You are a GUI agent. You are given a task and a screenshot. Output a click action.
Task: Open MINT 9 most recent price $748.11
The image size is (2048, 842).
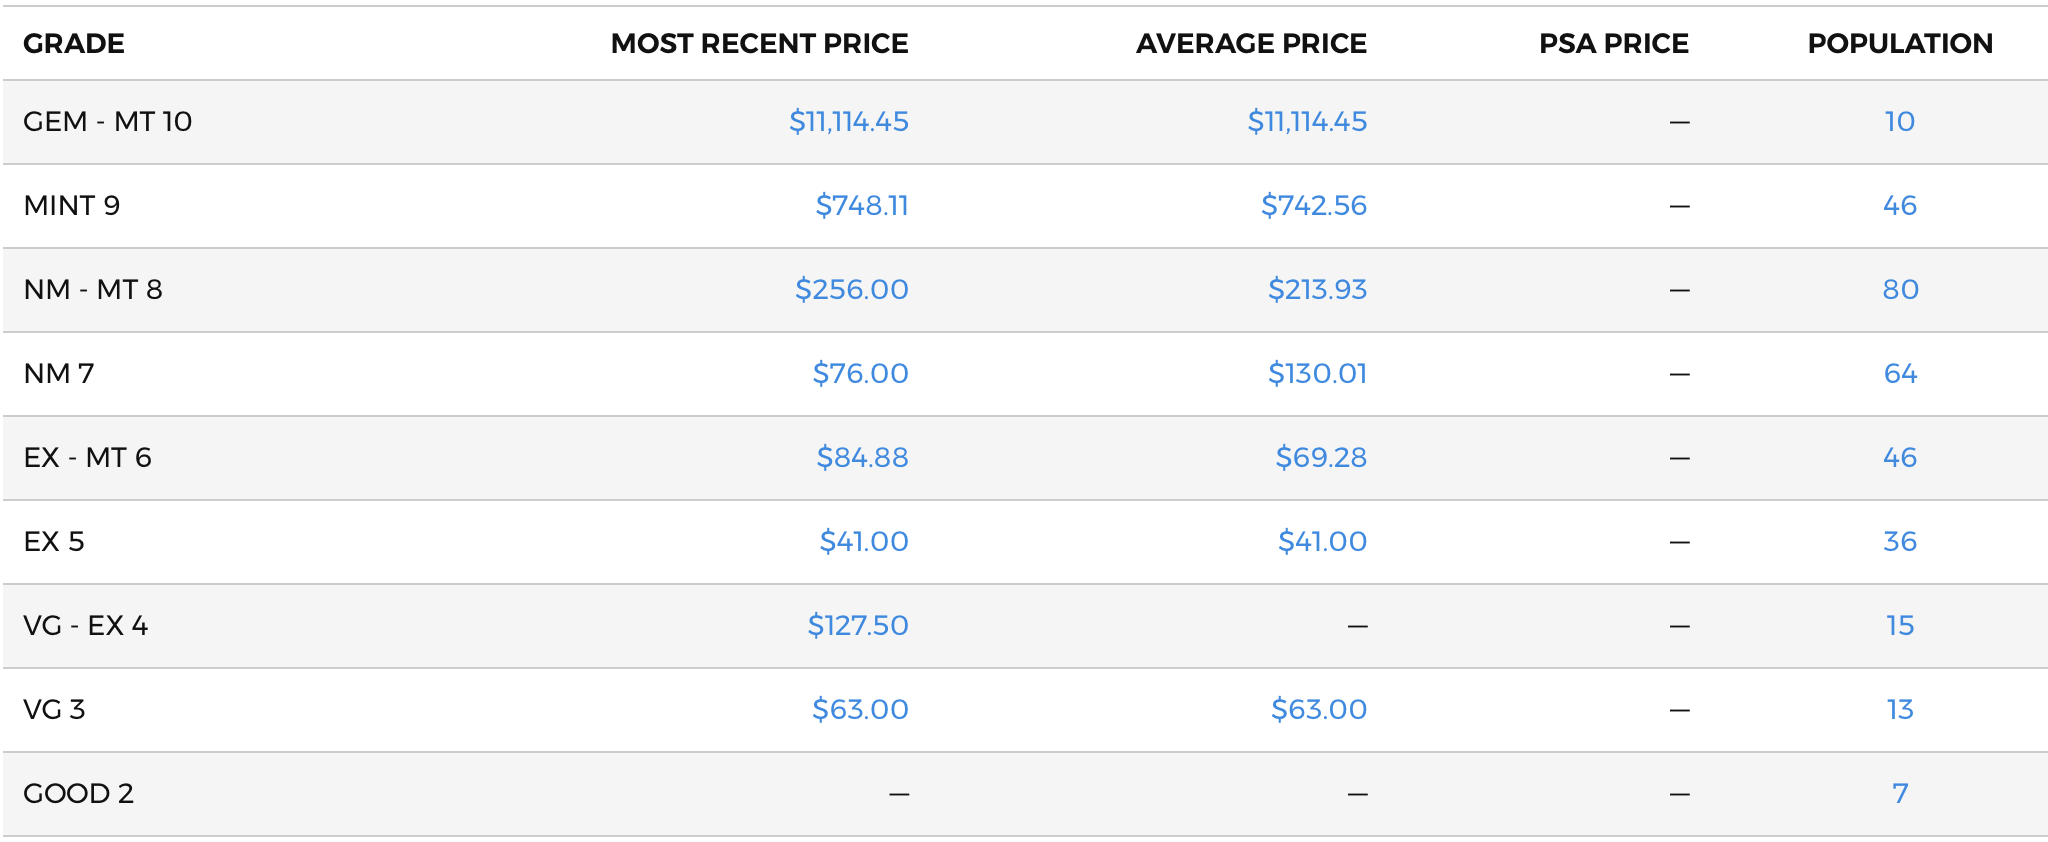point(862,206)
